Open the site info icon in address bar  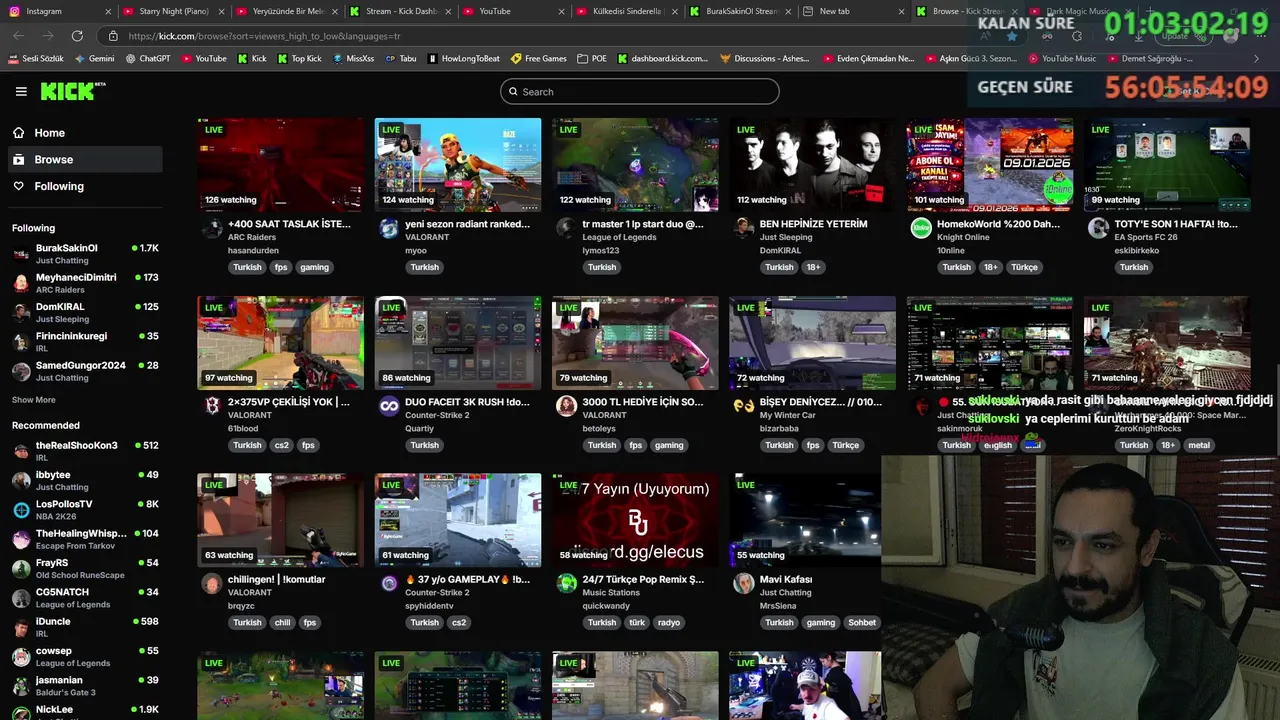pos(113,36)
